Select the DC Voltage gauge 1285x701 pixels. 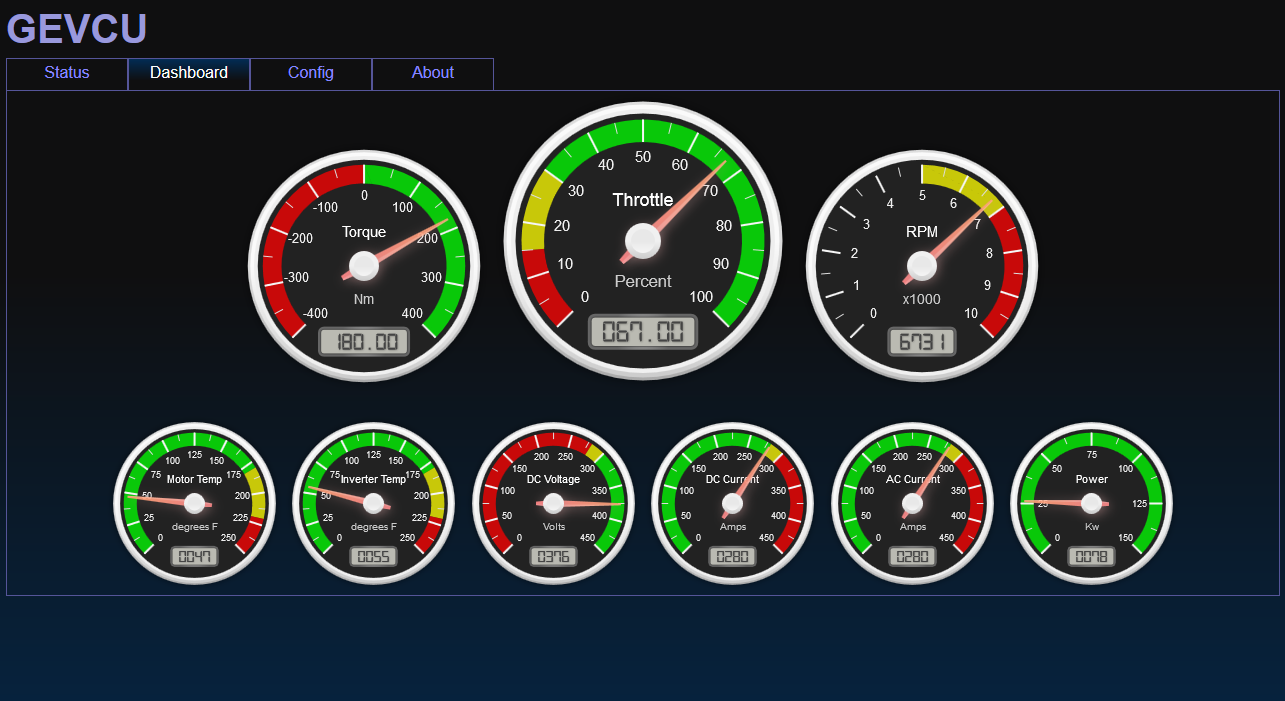(553, 503)
